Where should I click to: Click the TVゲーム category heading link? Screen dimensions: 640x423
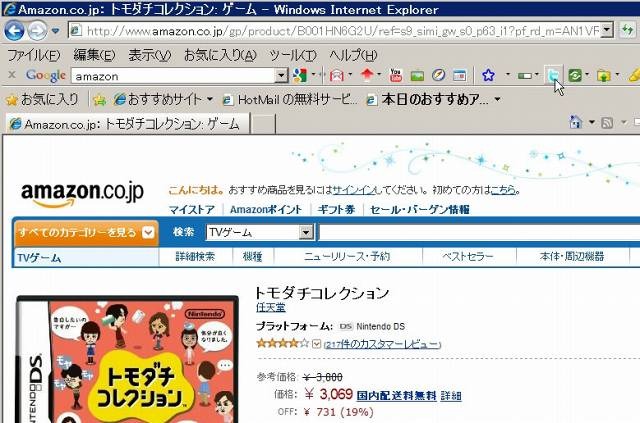(39, 258)
